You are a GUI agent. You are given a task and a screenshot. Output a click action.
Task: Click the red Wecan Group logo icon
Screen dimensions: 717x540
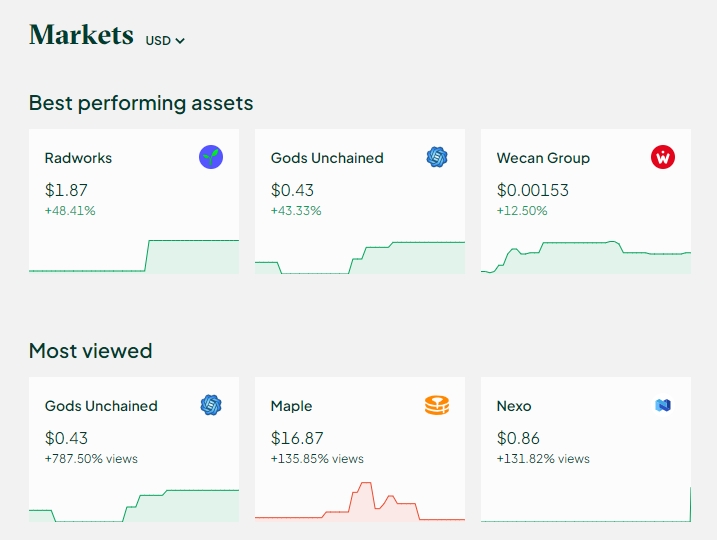(662, 157)
